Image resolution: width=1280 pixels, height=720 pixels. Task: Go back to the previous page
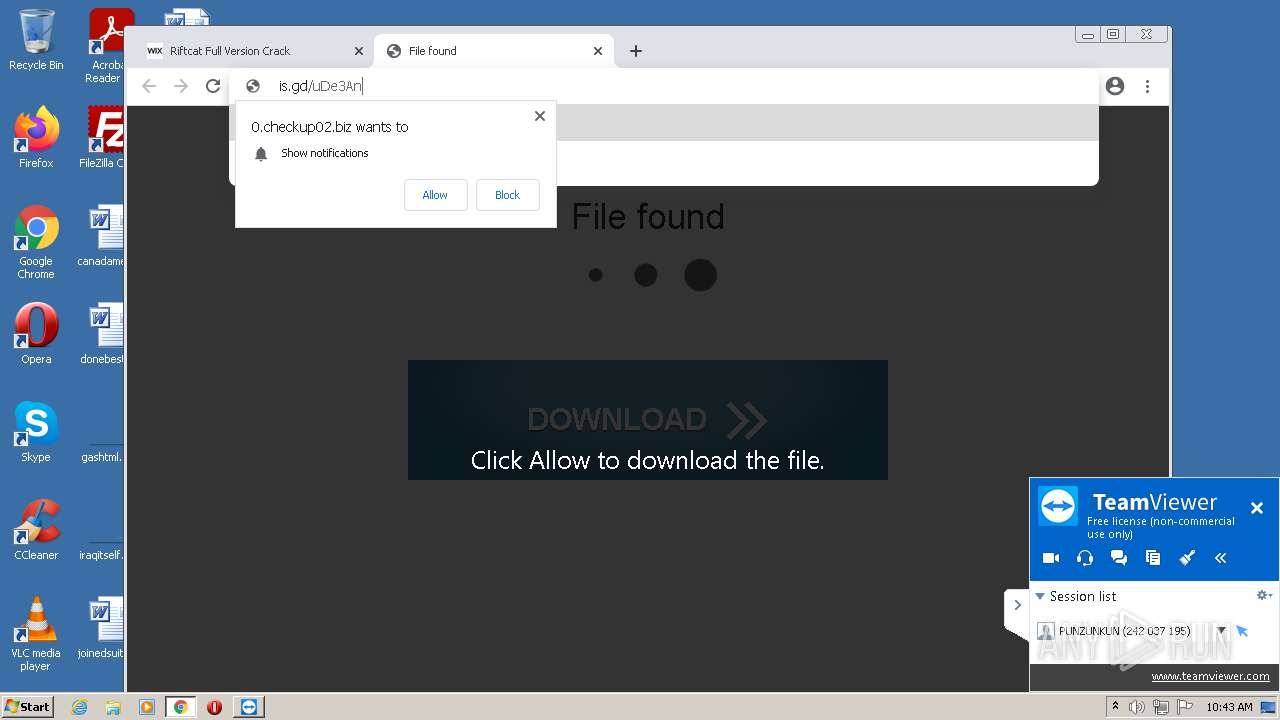tap(149, 86)
